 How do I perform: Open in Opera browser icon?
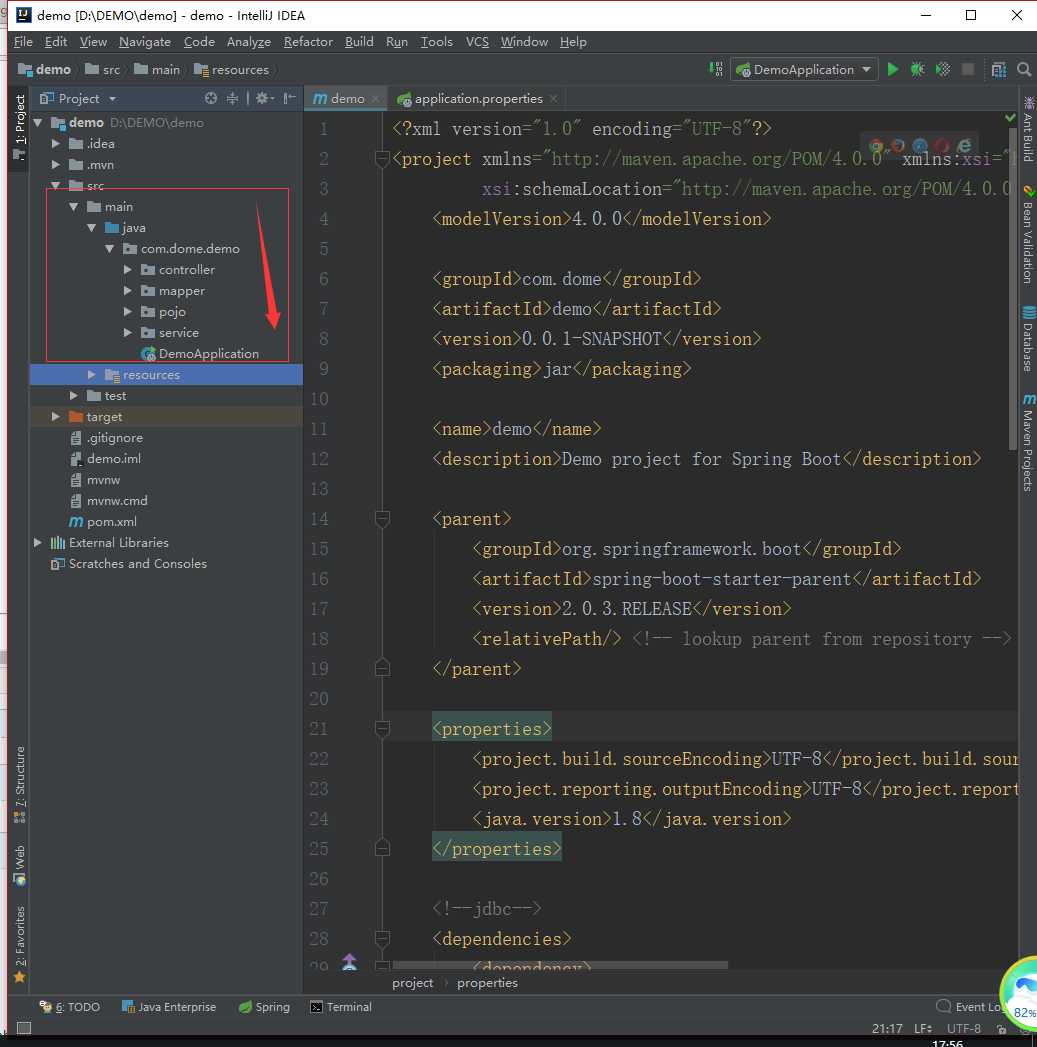point(942,146)
